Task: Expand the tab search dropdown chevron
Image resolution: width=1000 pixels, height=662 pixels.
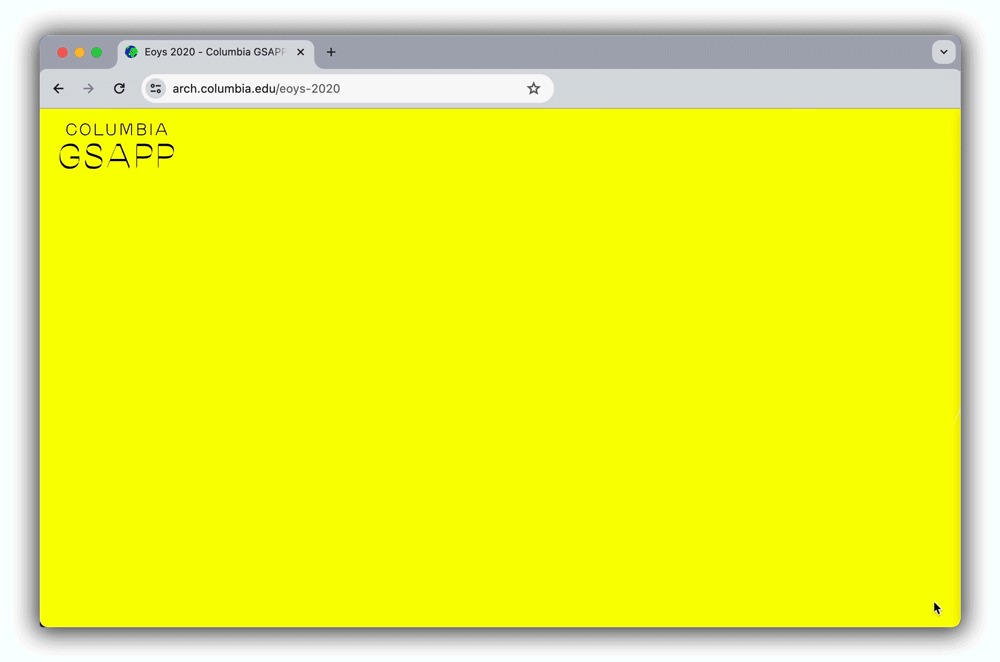Action: (x=943, y=52)
